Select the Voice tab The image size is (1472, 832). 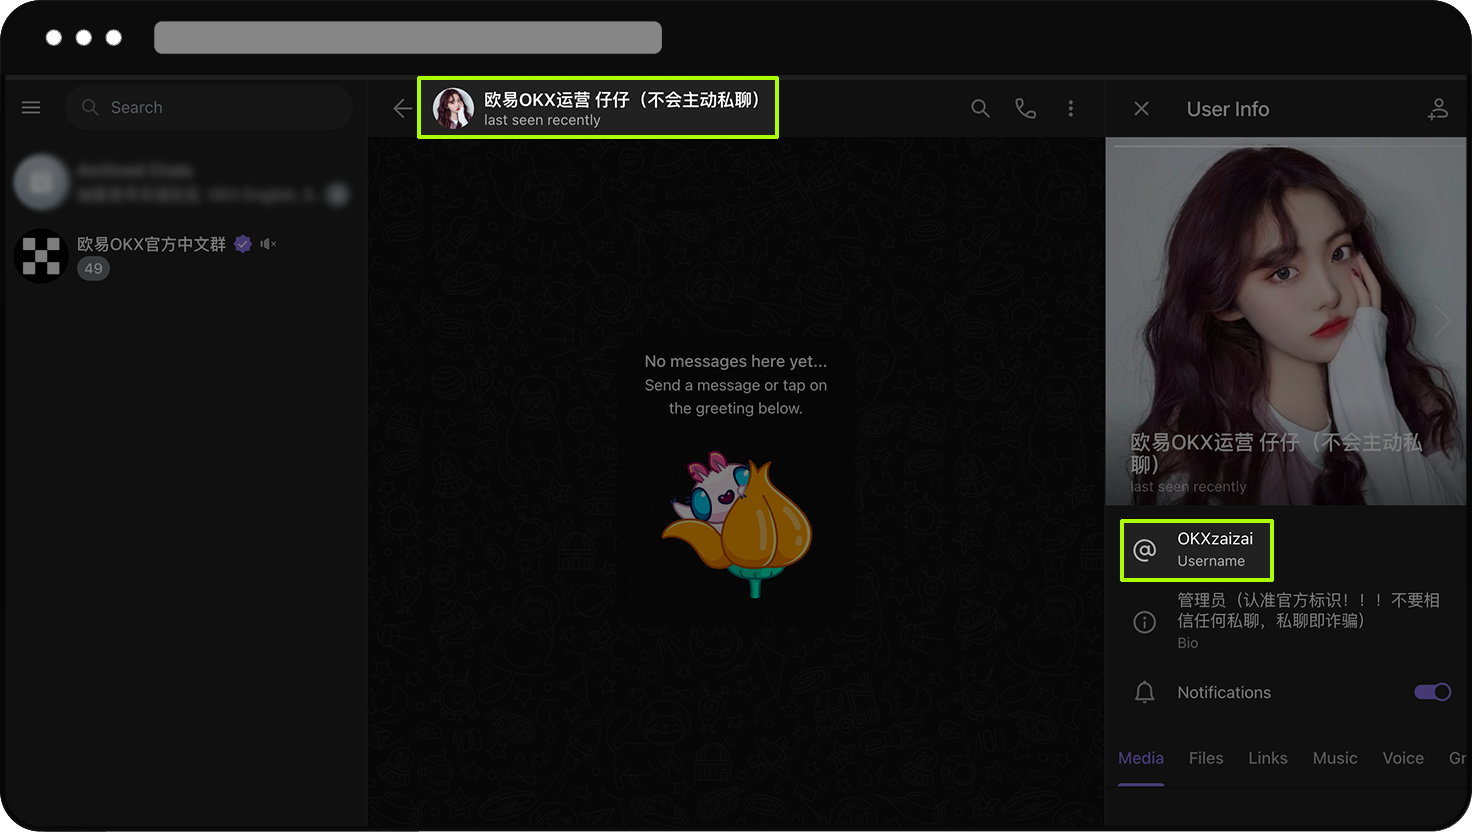1402,758
